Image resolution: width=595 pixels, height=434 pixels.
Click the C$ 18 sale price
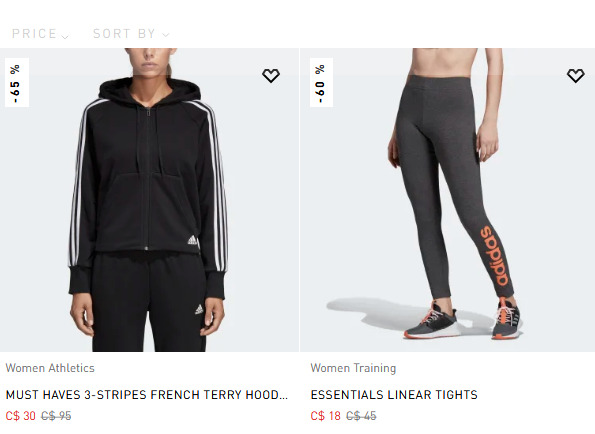pos(326,416)
